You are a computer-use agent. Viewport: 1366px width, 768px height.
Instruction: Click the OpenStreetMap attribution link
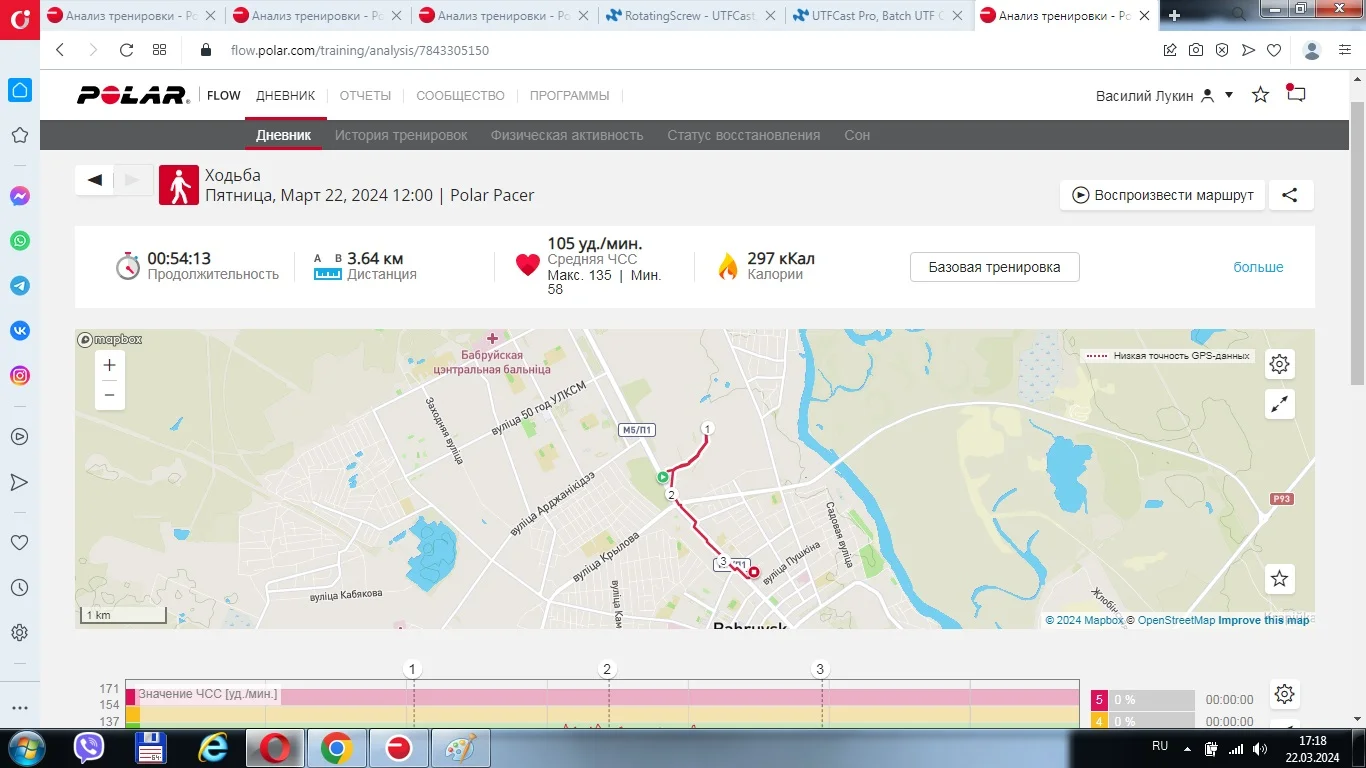click(x=1175, y=620)
